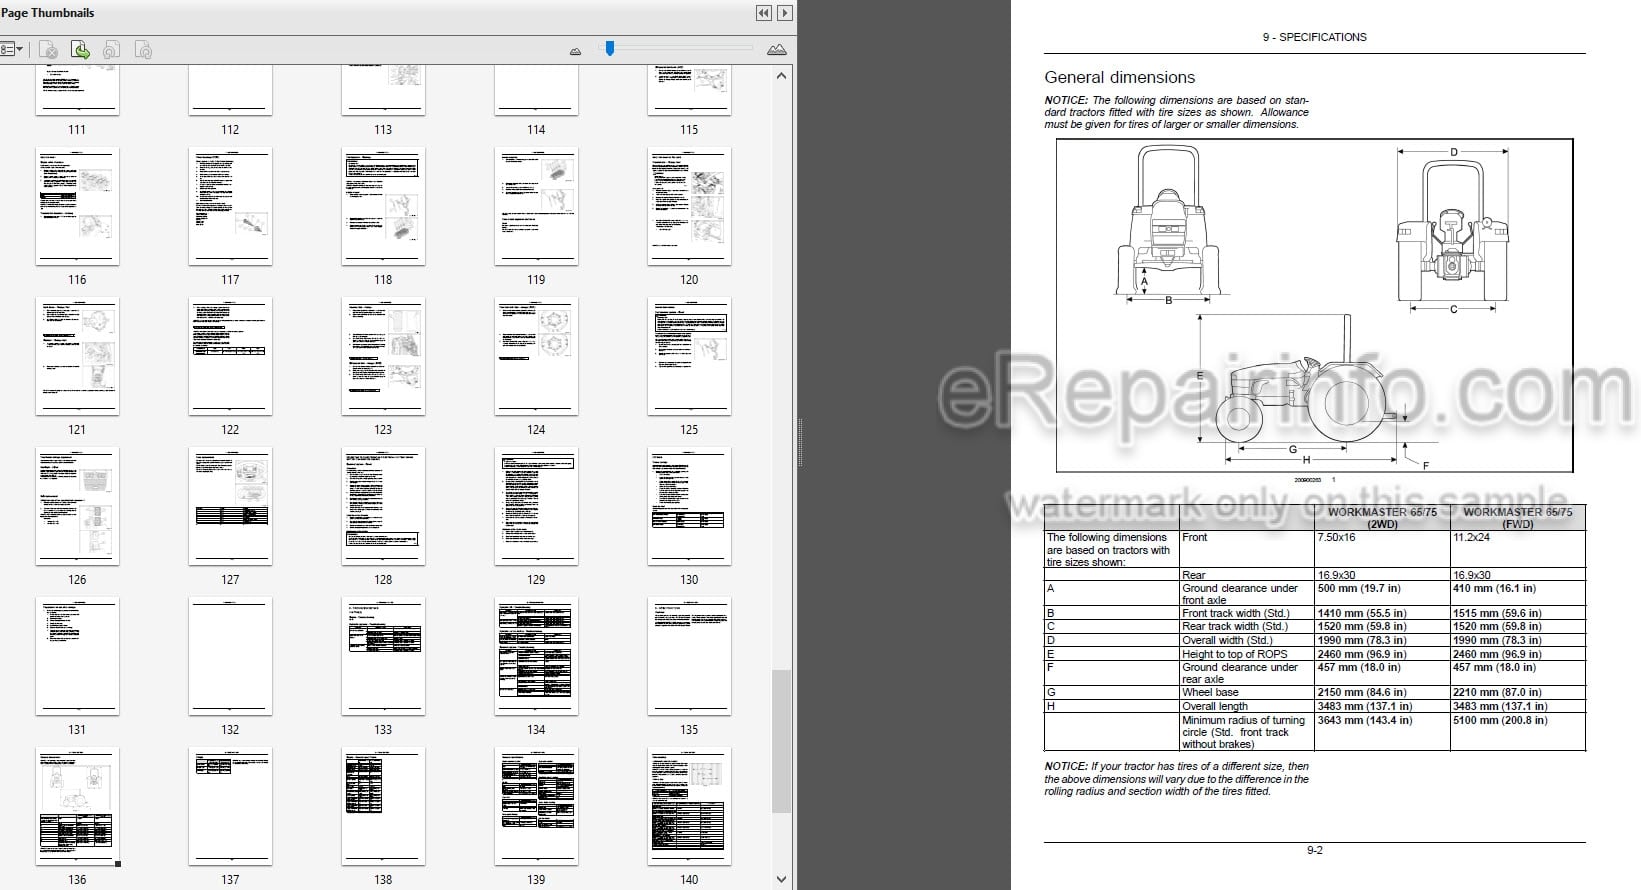Jump to page 131 thumbnail
Image resolution: width=1641 pixels, height=890 pixels.
click(x=77, y=656)
